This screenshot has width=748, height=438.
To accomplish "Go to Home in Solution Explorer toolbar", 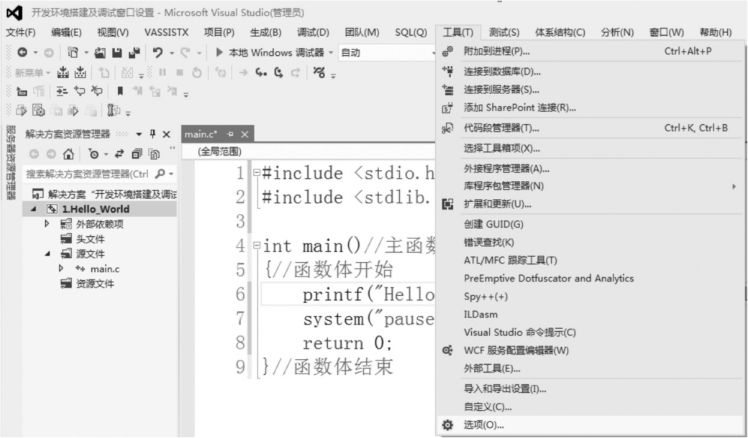I will 68,154.
